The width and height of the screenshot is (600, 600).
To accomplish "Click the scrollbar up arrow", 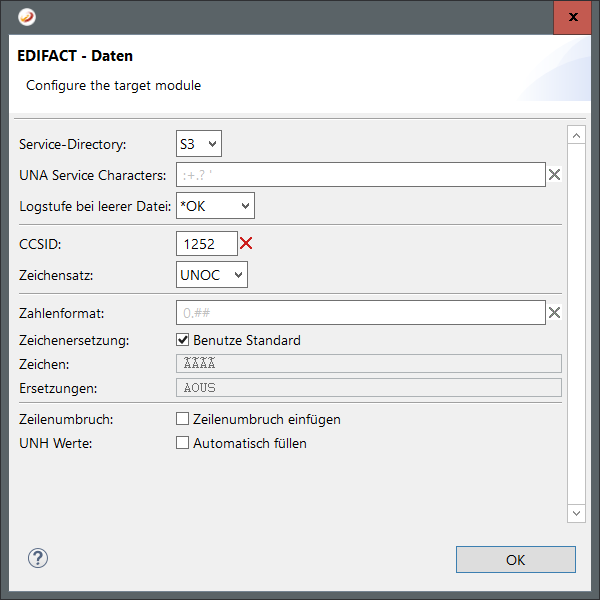I will coord(575,134).
